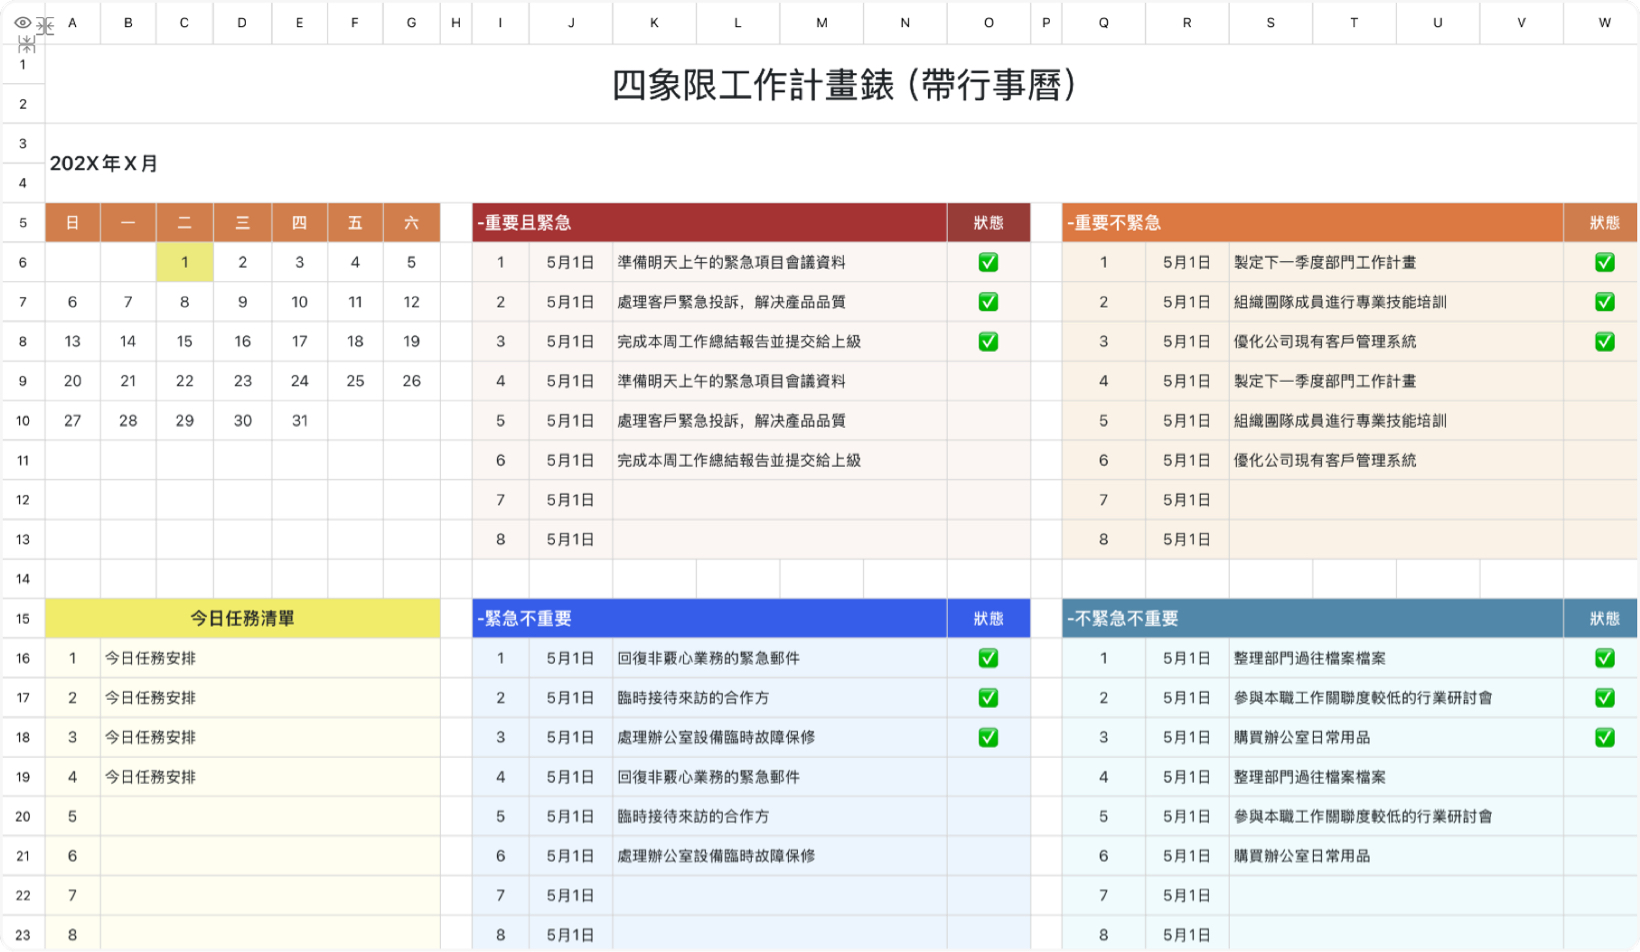Select 今日任務安排 in today's task 1

(270, 658)
